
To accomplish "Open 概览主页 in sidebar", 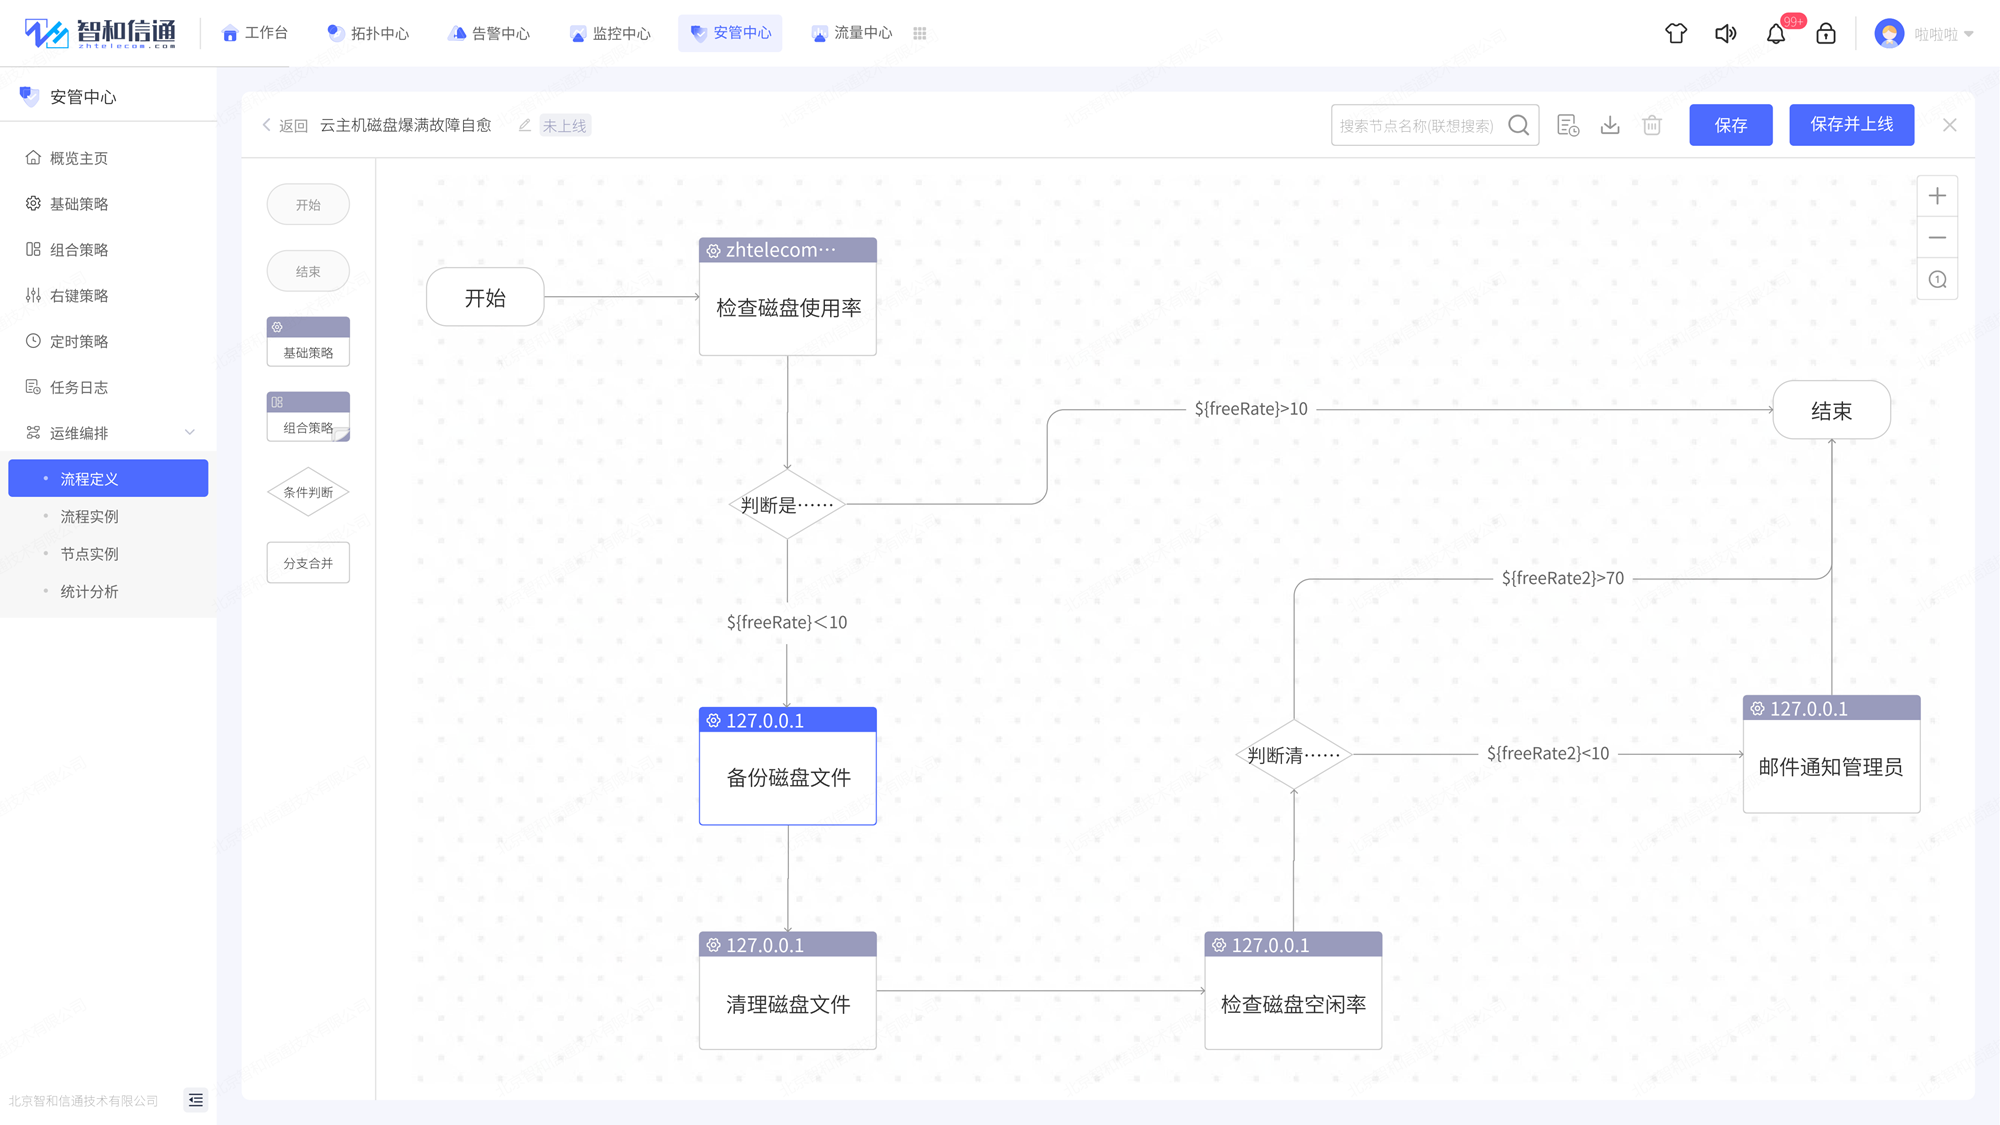I will click(108, 158).
